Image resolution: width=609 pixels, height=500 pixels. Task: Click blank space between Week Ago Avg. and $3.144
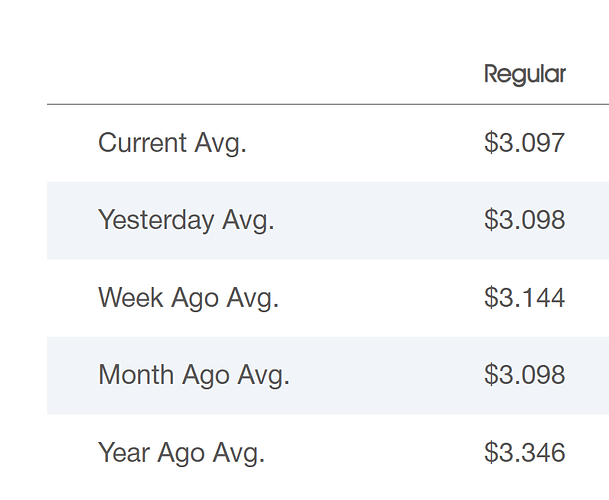pos(381,298)
